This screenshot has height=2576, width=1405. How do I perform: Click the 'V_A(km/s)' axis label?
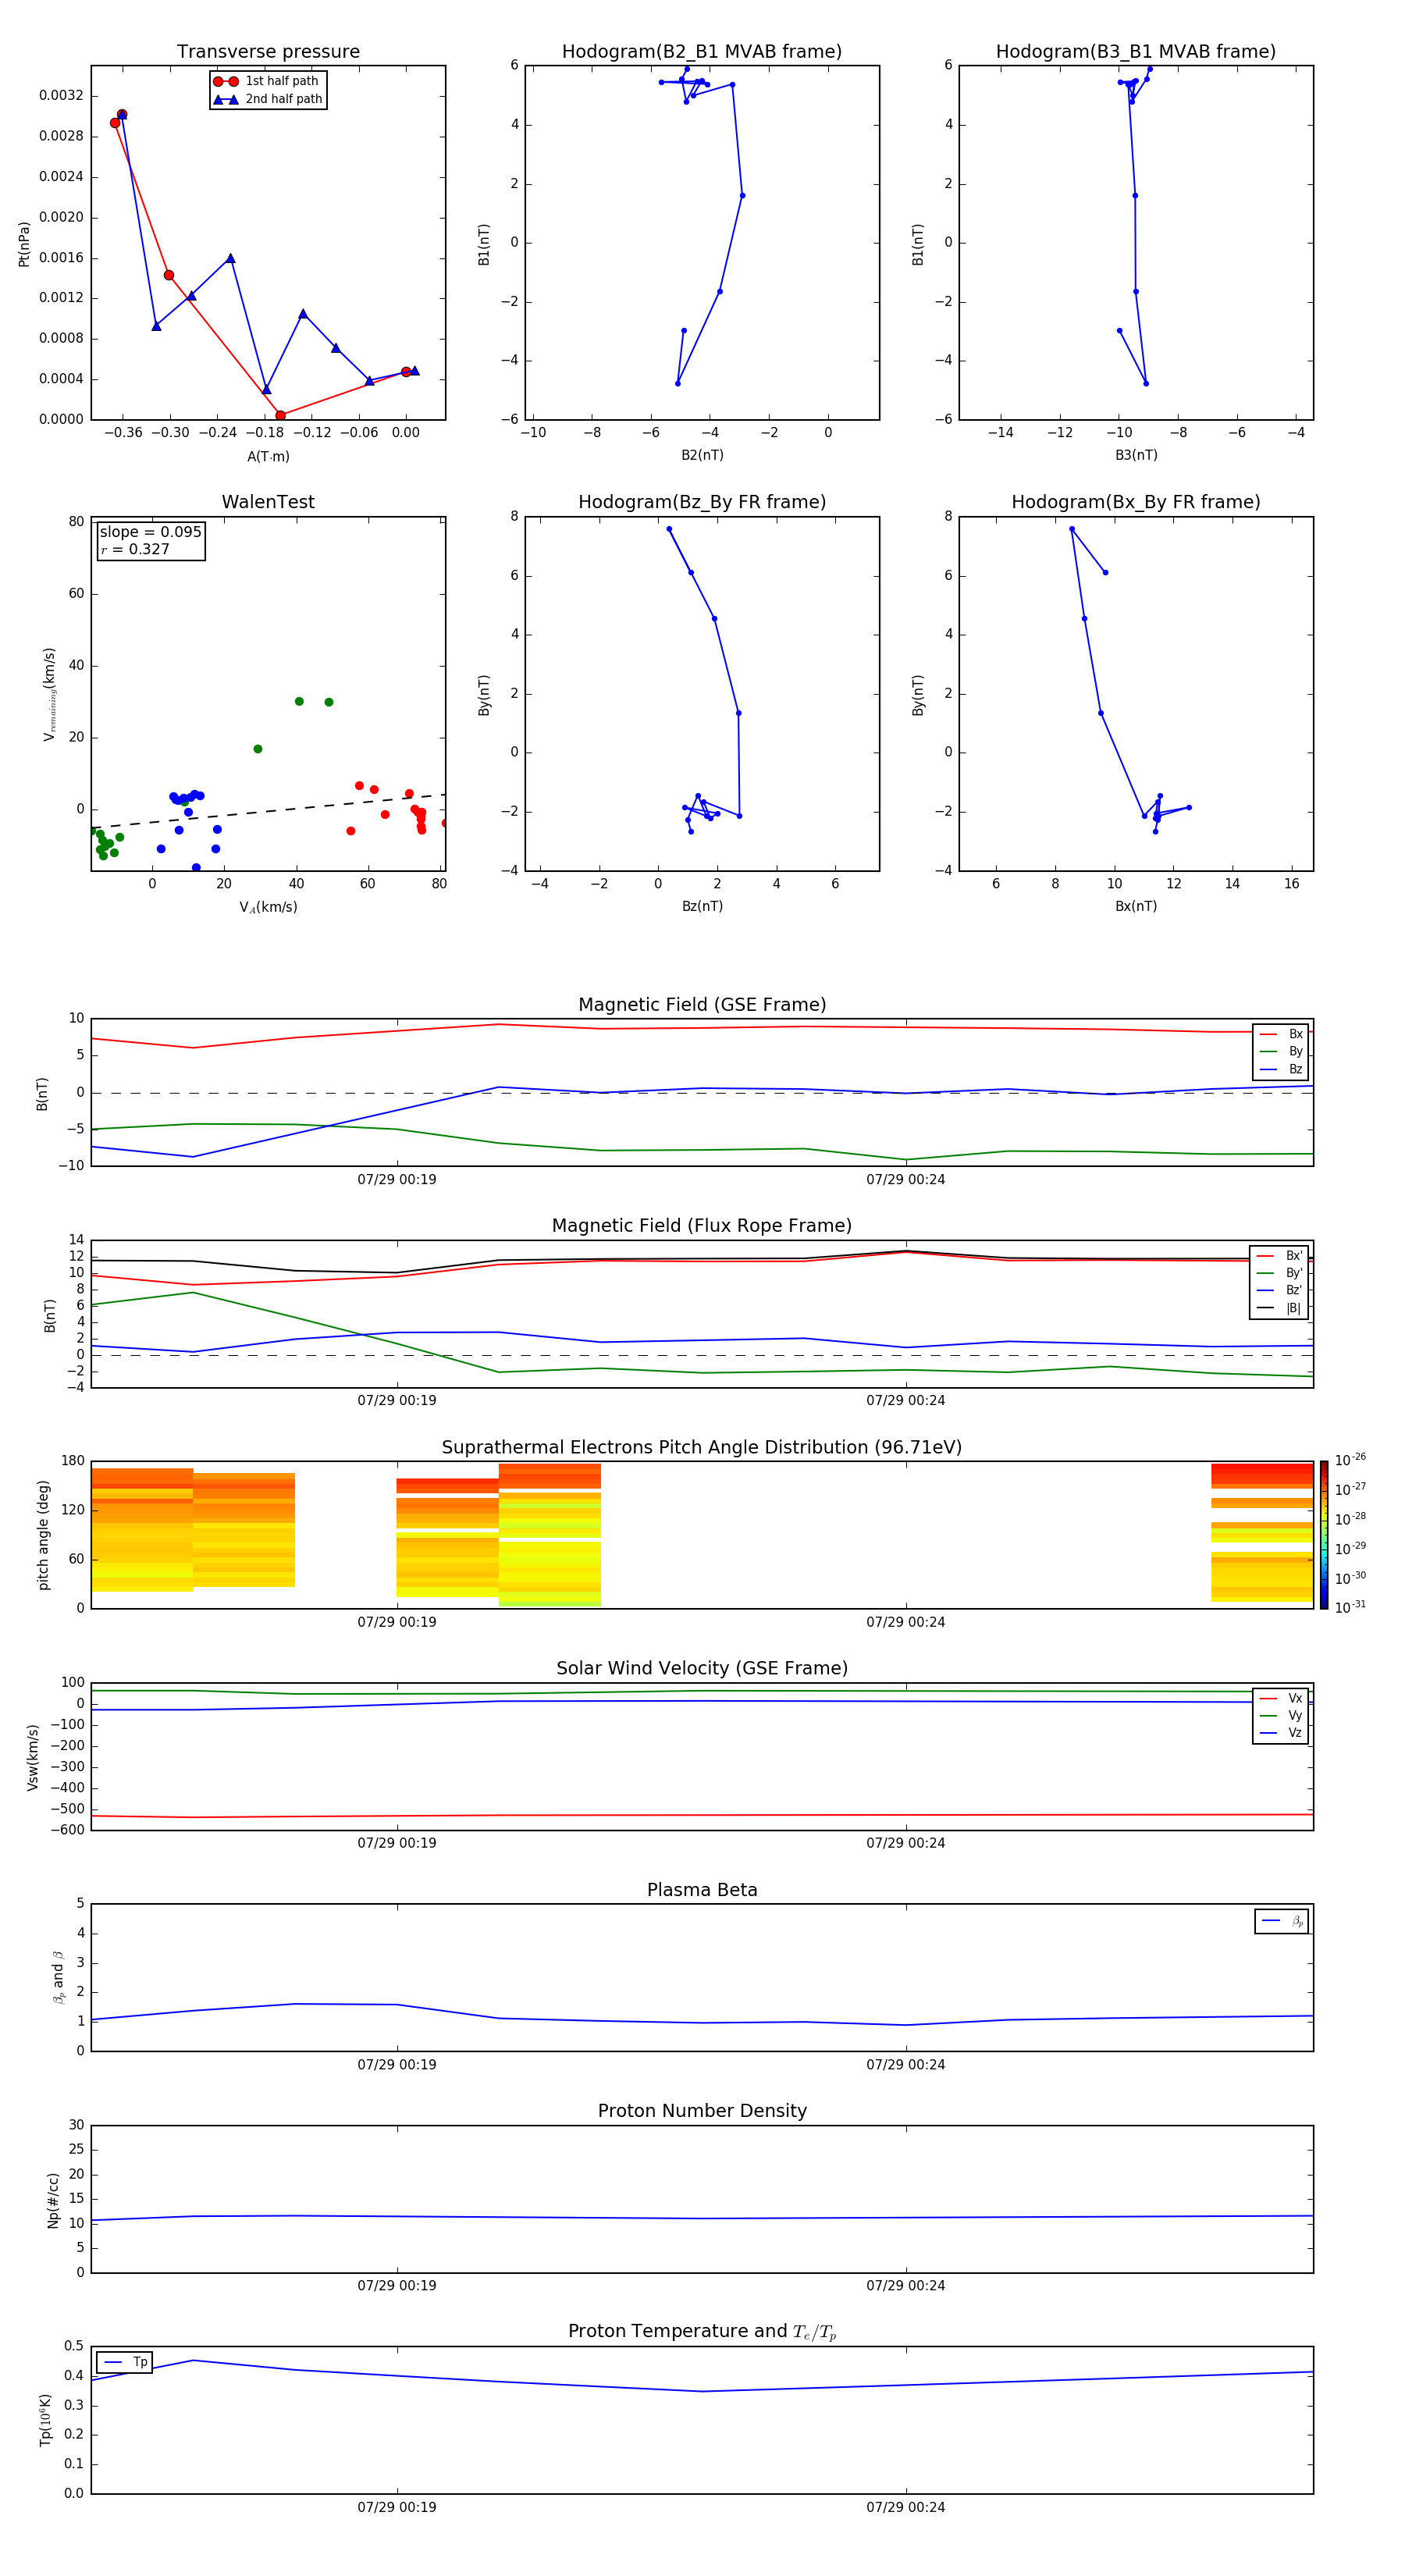click(268, 907)
